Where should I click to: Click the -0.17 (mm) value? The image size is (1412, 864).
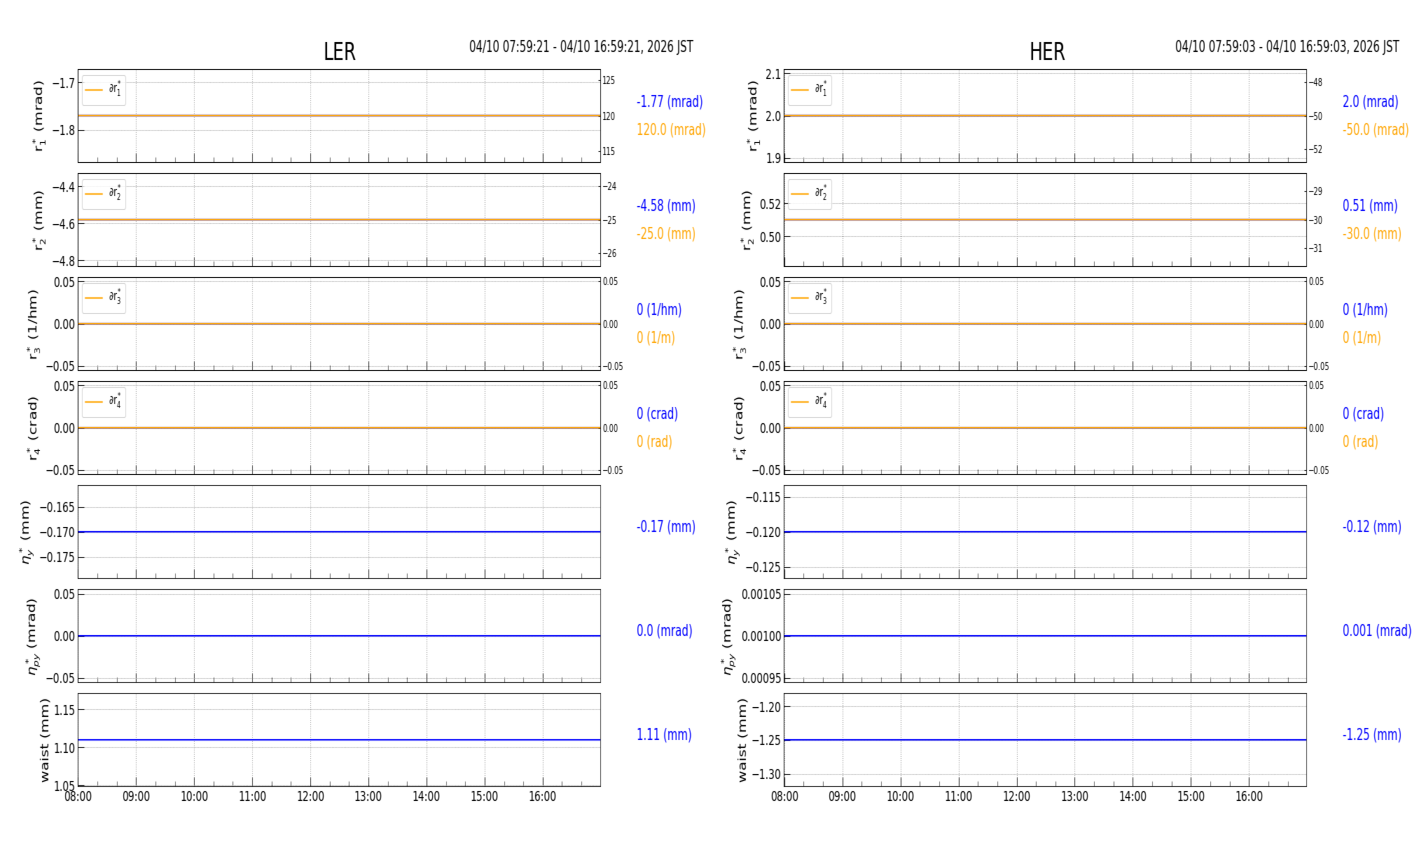click(666, 527)
